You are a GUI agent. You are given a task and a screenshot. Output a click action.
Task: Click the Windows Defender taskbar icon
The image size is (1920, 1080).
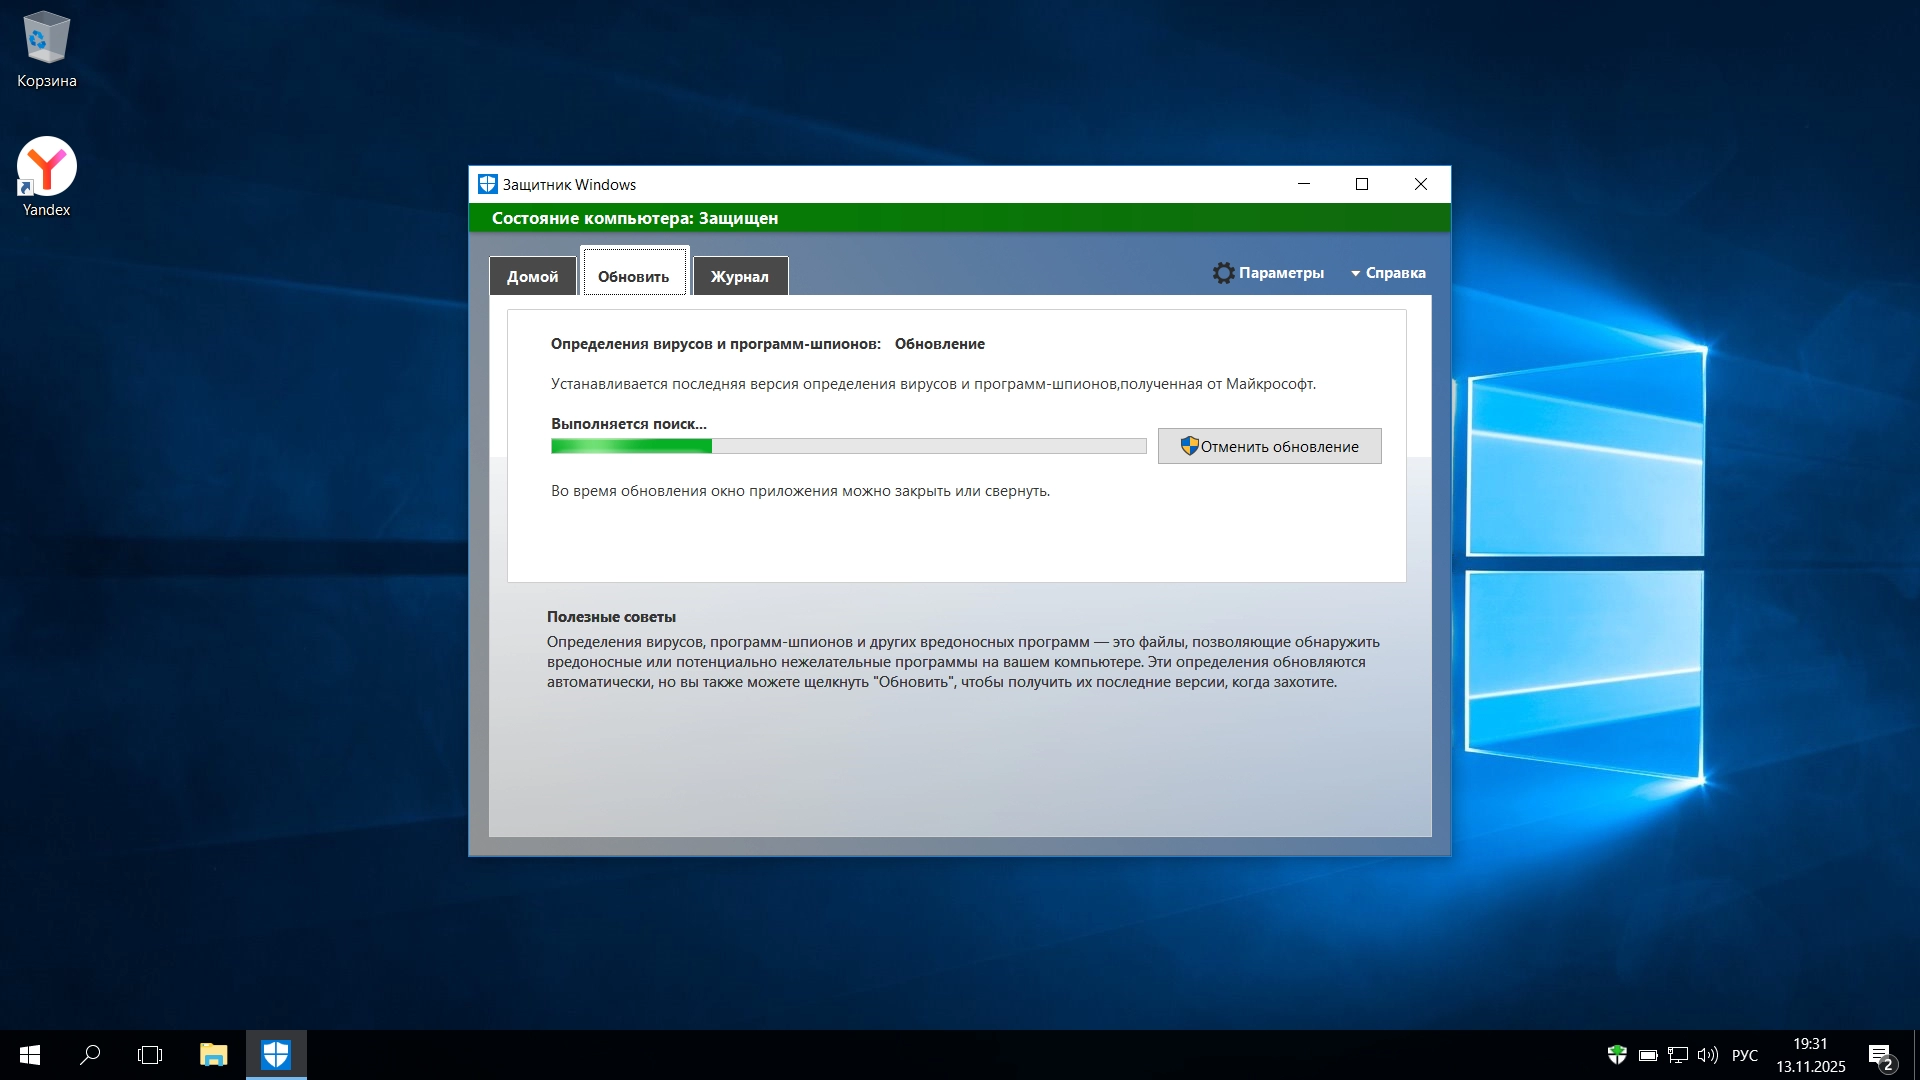[x=276, y=1055]
